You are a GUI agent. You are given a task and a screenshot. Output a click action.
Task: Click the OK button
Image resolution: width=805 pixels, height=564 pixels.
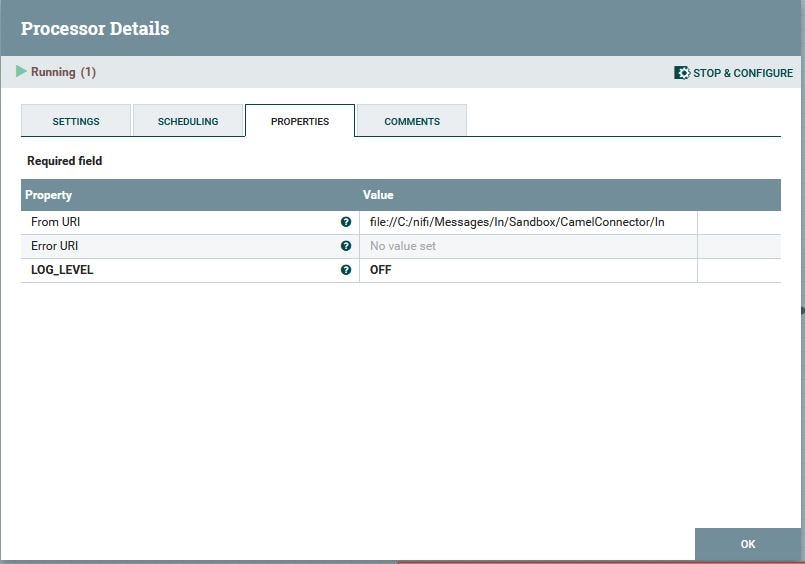(x=748, y=544)
